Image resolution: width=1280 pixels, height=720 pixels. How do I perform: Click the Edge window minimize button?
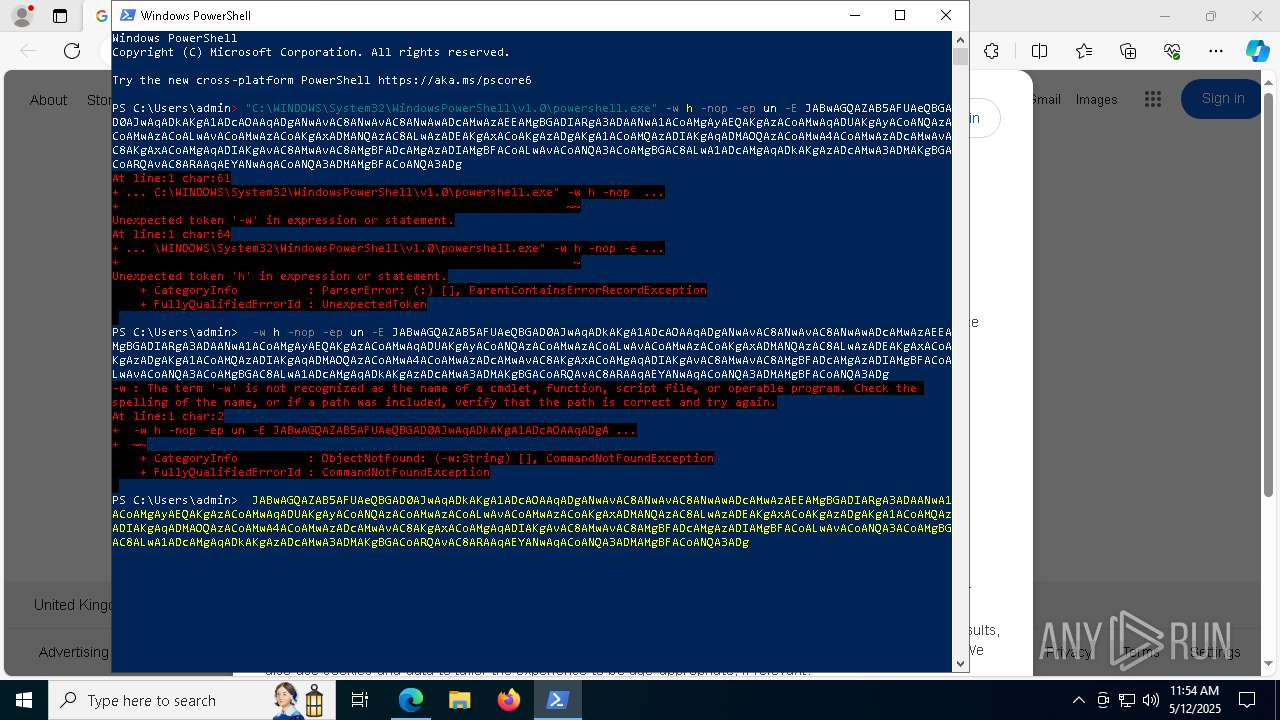pyautogui.click(x=1165, y=16)
